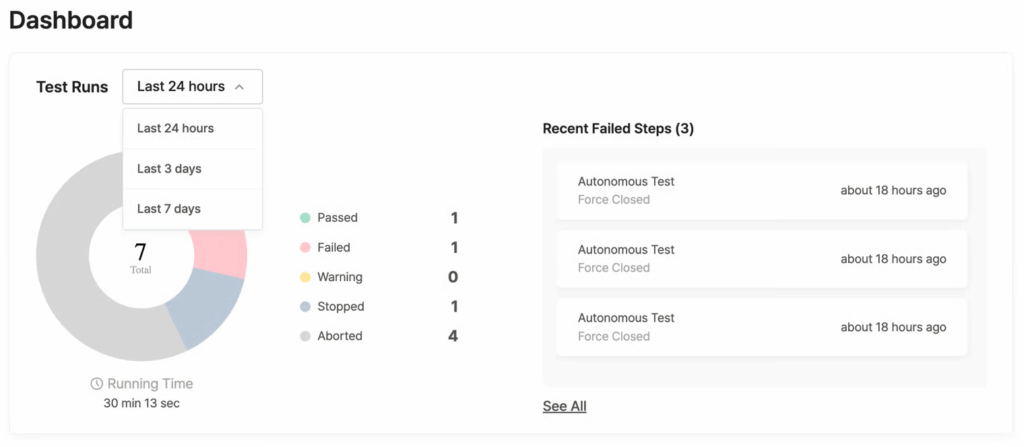Viewport: 1024px width, 447px height.
Task: Click the gray Aborted legend dot
Action: [x=305, y=337]
